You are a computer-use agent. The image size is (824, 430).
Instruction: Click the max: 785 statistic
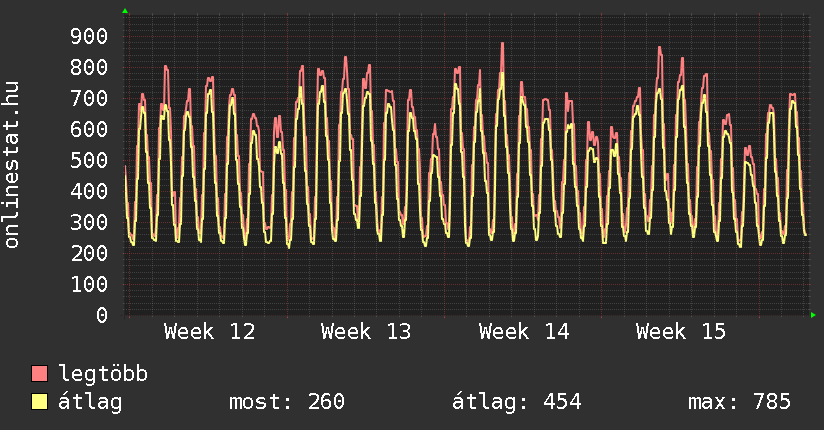click(739, 402)
